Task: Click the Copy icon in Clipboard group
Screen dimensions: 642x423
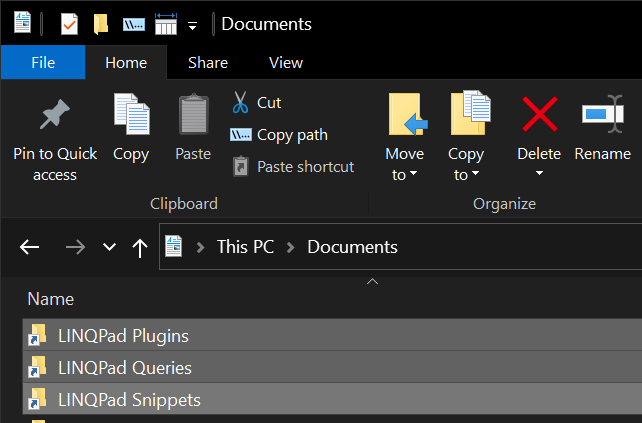Action: click(131, 114)
